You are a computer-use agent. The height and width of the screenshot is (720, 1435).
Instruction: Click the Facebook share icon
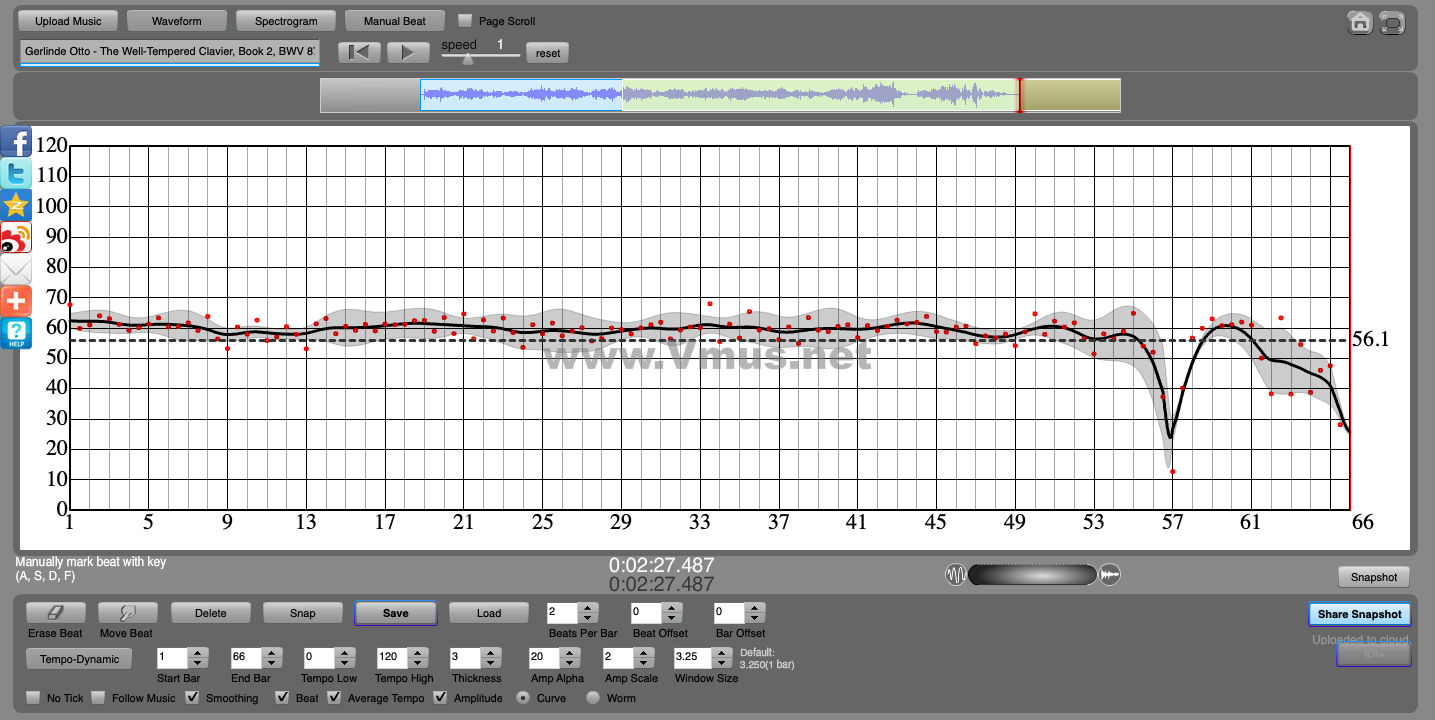coord(16,143)
